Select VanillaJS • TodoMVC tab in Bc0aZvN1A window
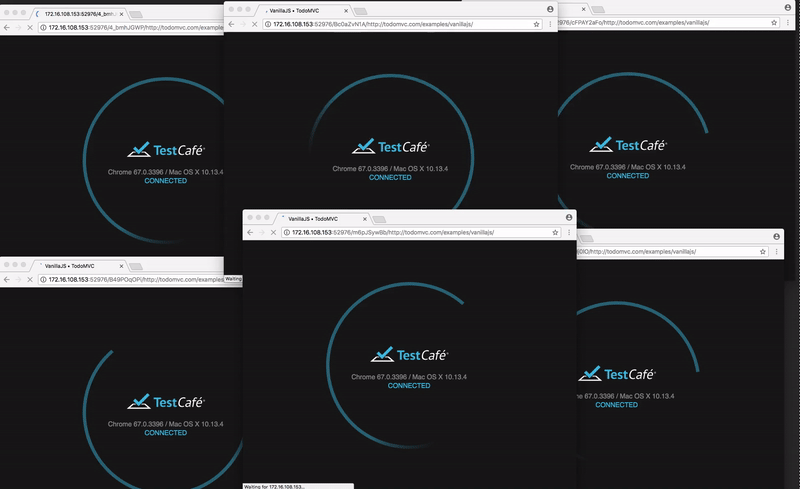The width and height of the screenshot is (800, 489). [304, 10]
